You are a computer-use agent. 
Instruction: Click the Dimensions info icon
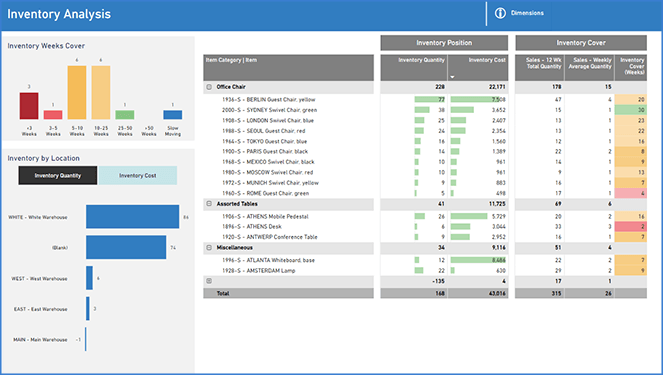coord(500,13)
